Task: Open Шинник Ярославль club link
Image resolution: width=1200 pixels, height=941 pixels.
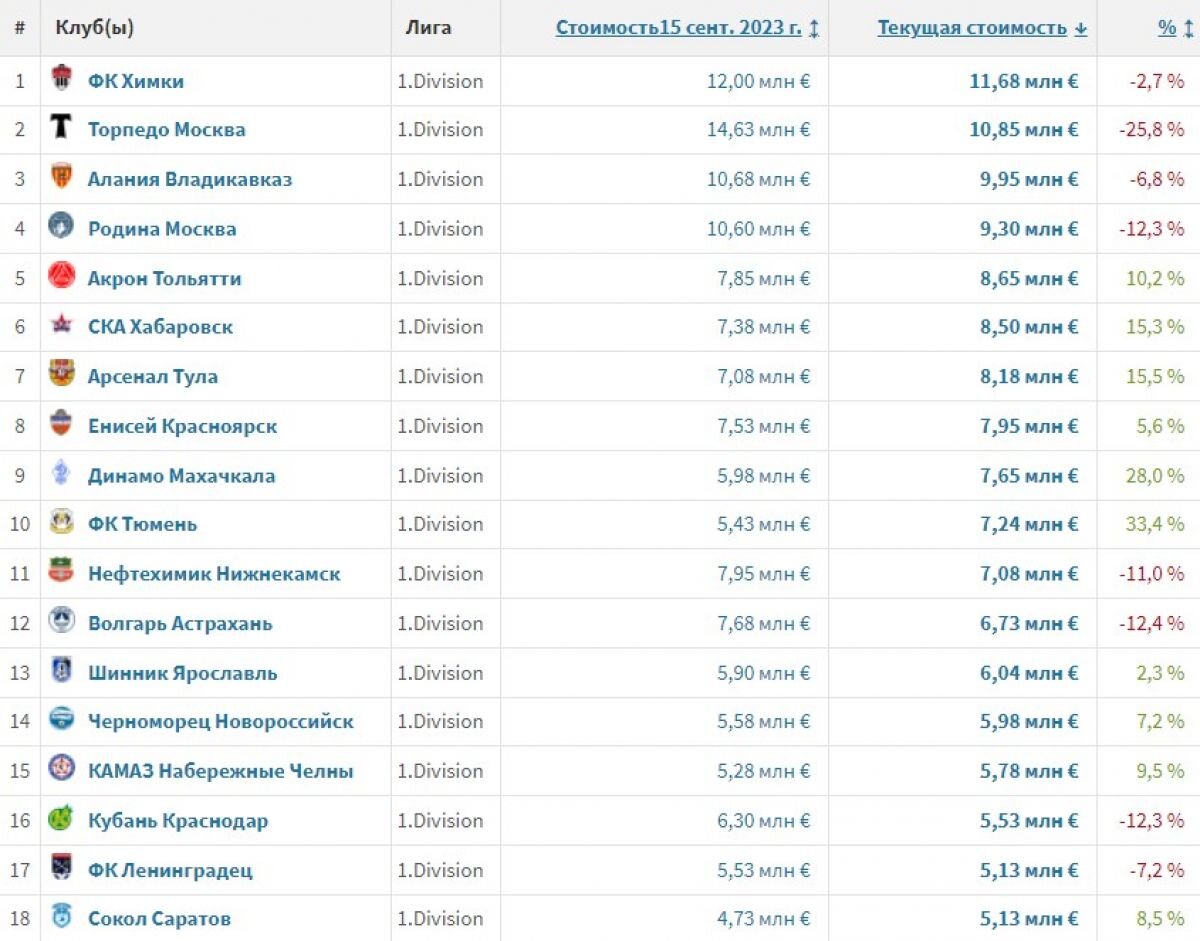Action: 183,673
